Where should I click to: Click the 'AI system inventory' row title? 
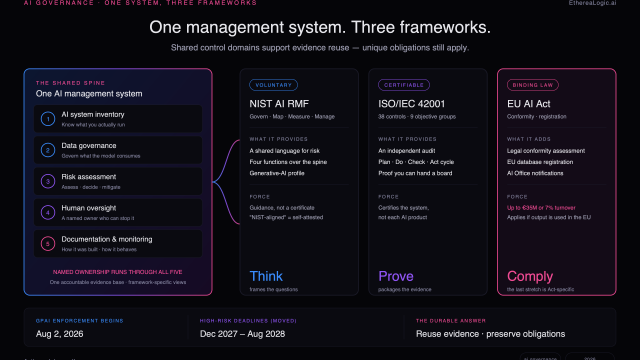(93, 115)
